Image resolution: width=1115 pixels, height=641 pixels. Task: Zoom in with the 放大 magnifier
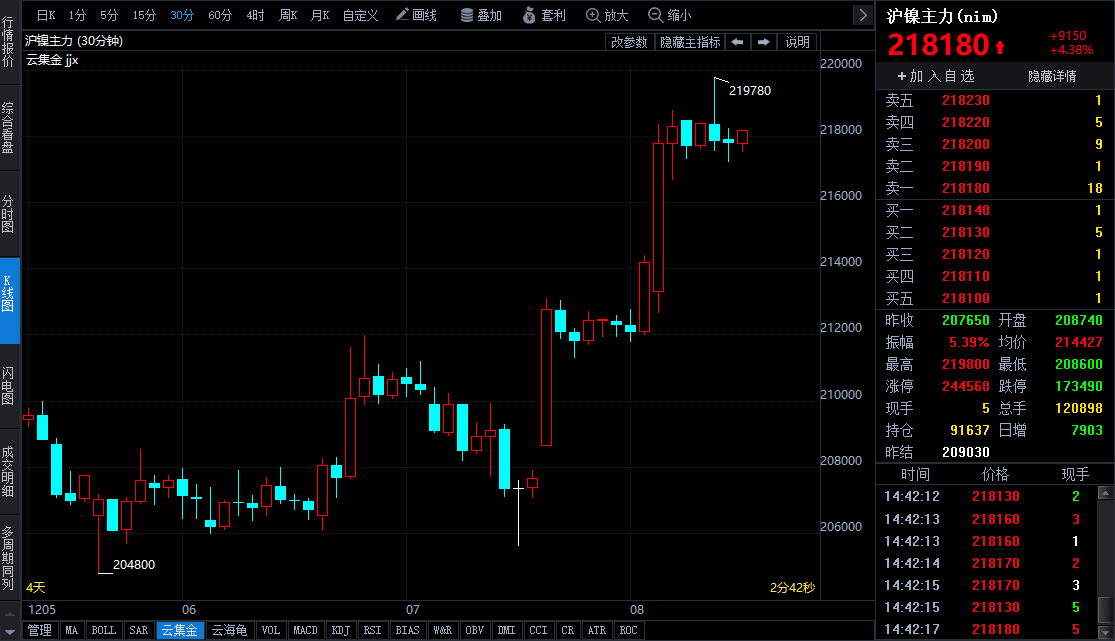tap(607, 15)
